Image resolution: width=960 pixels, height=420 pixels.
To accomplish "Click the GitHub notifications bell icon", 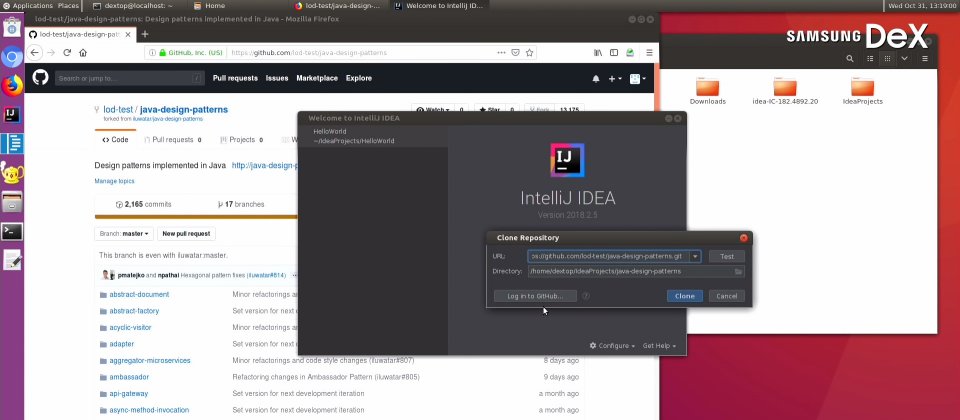I will [596, 79].
